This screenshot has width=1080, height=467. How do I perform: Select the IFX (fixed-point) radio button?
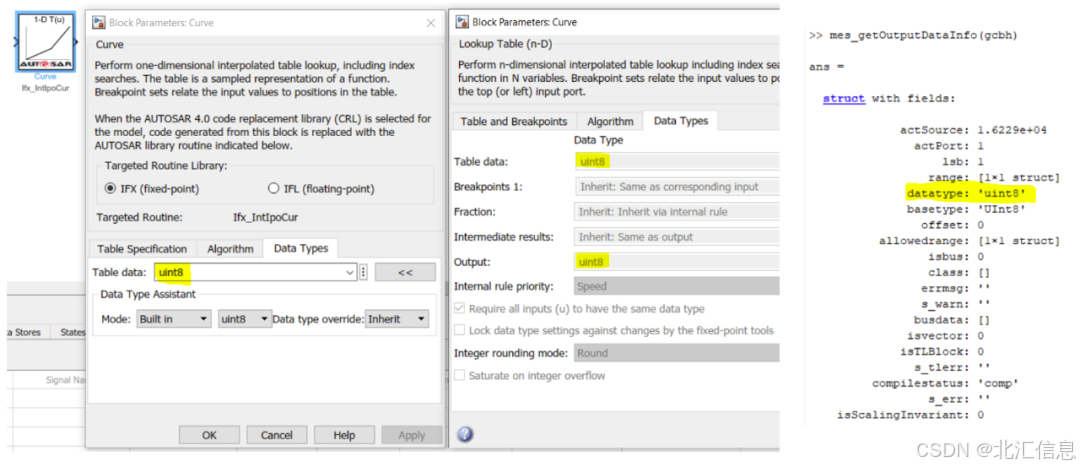(x=110, y=189)
